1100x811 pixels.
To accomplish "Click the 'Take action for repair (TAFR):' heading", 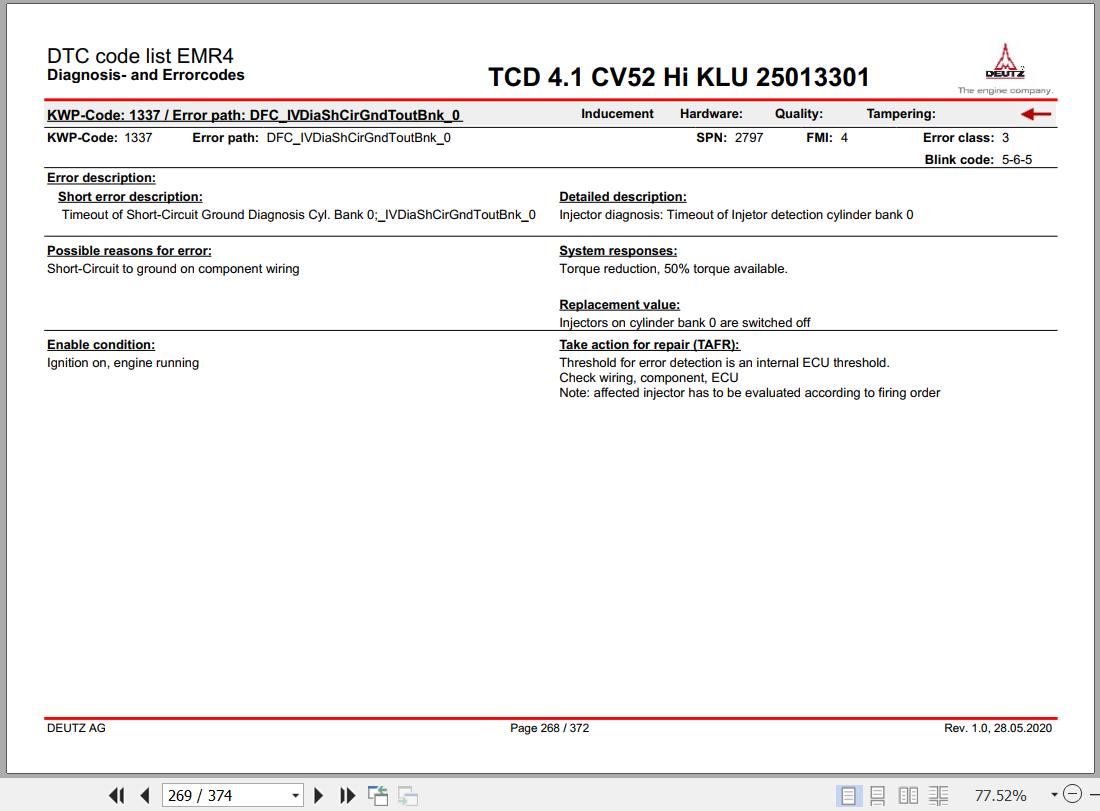I will pos(649,344).
